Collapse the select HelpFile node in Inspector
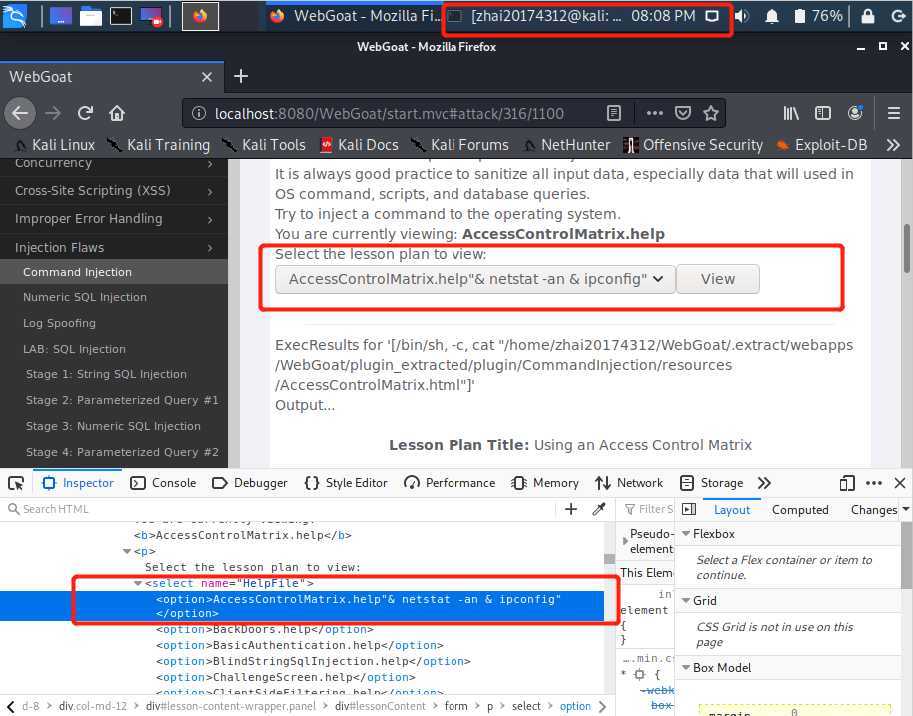913x716 pixels. 138,583
